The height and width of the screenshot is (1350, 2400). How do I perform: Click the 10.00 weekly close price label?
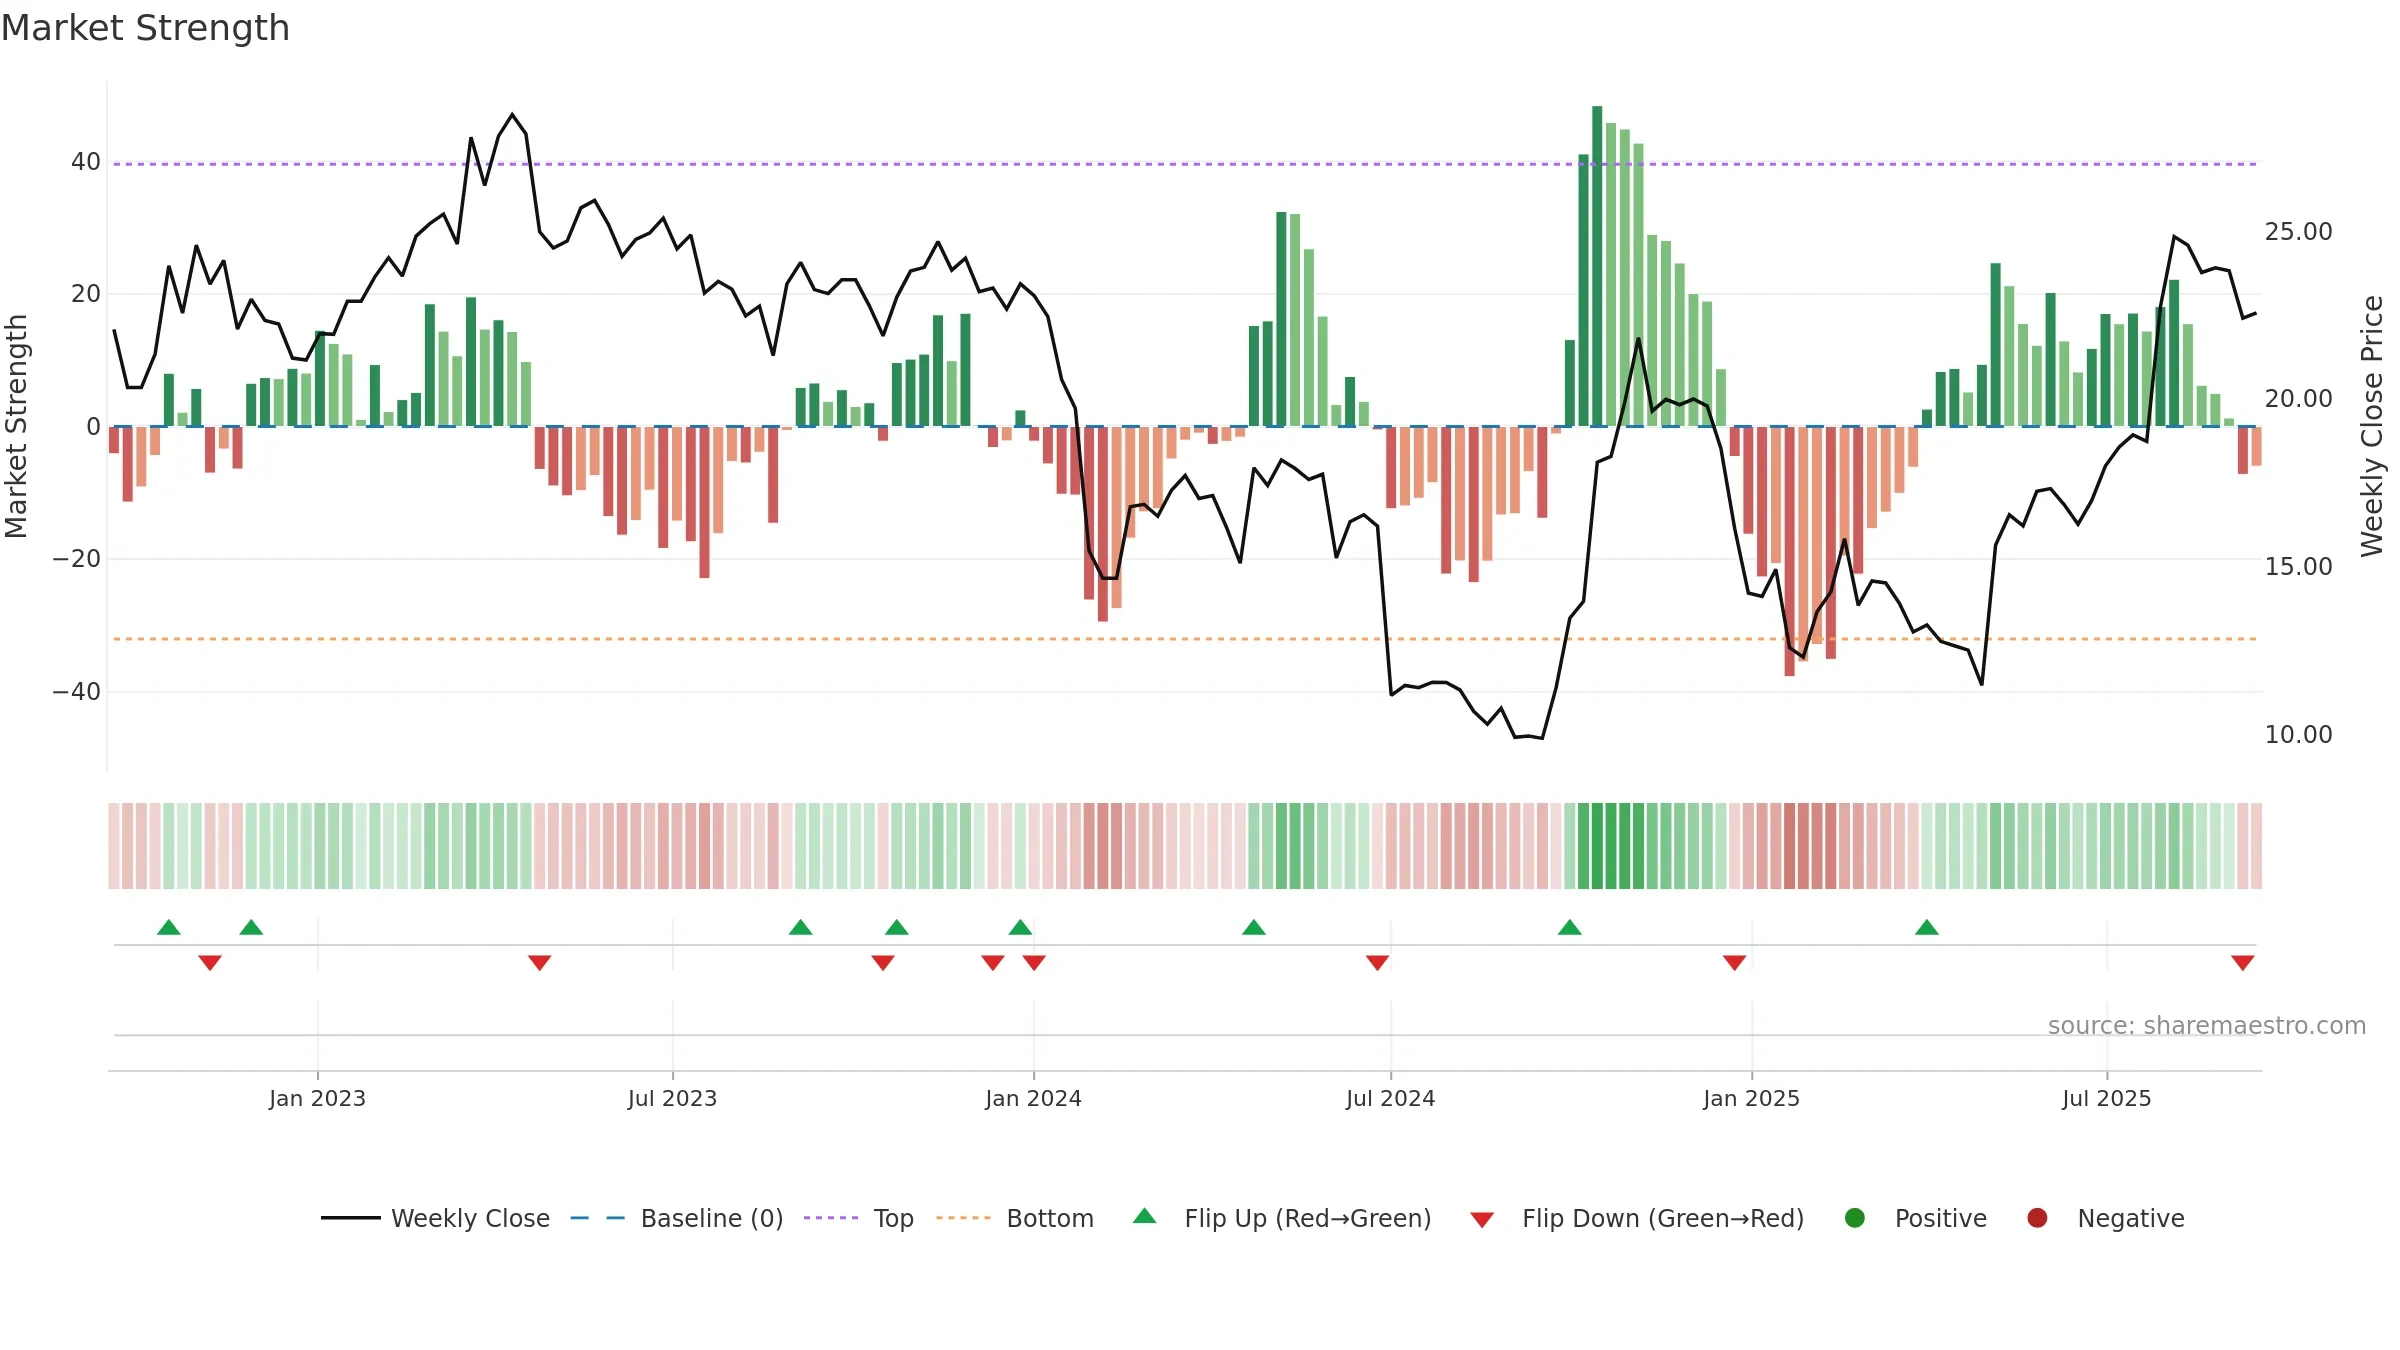click(x=2298, y=735)
